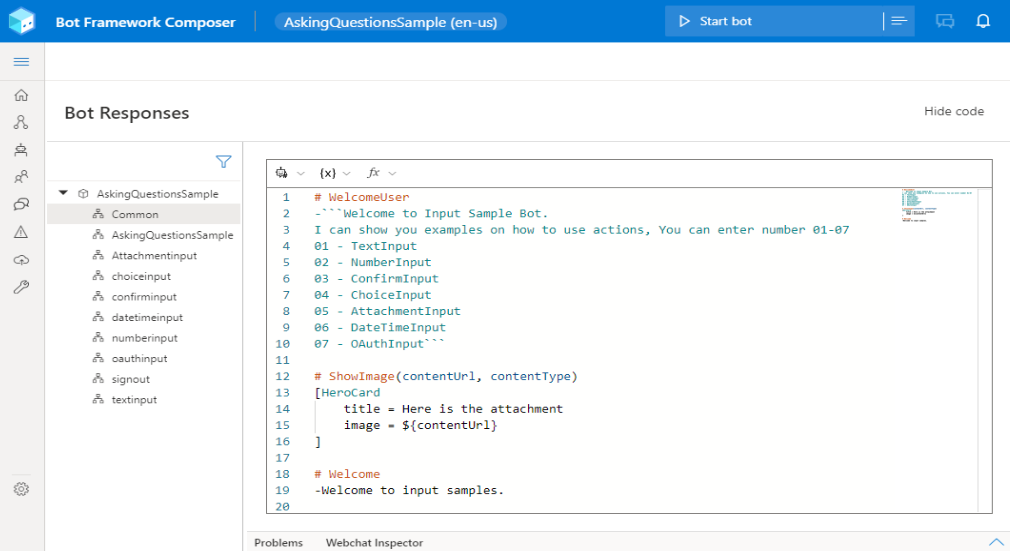Select confirminput in the tree
Image resolution: width=1010 pixels, height=551 pixels.
pyautogui.click(x=144, y=296)
